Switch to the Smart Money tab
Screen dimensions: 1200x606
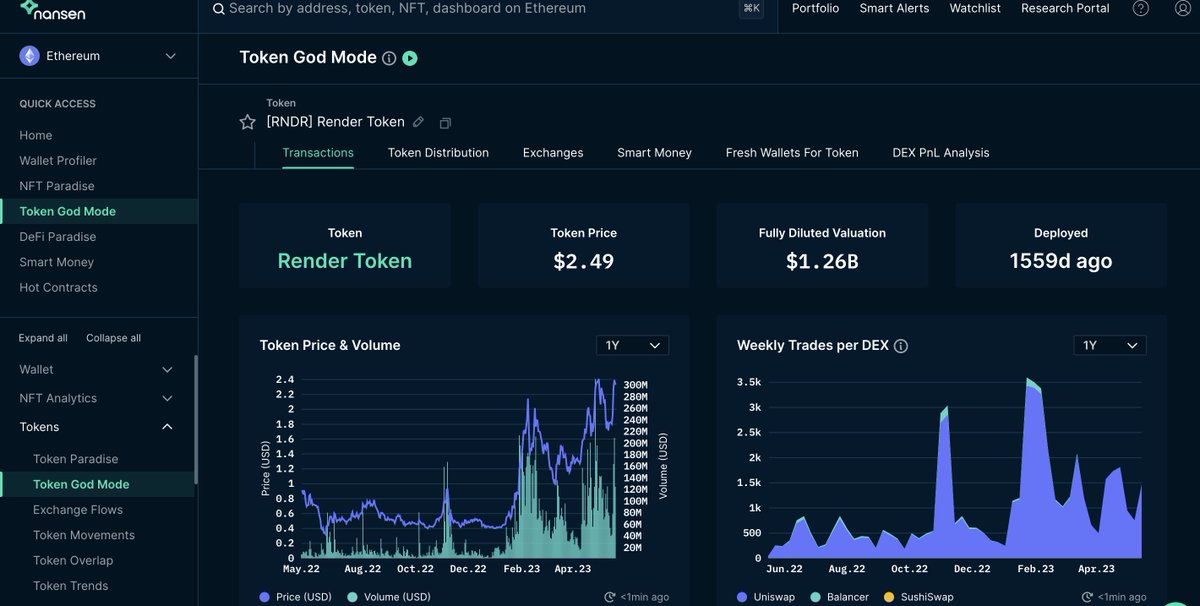pyautogui.click(x=654, y=153)
